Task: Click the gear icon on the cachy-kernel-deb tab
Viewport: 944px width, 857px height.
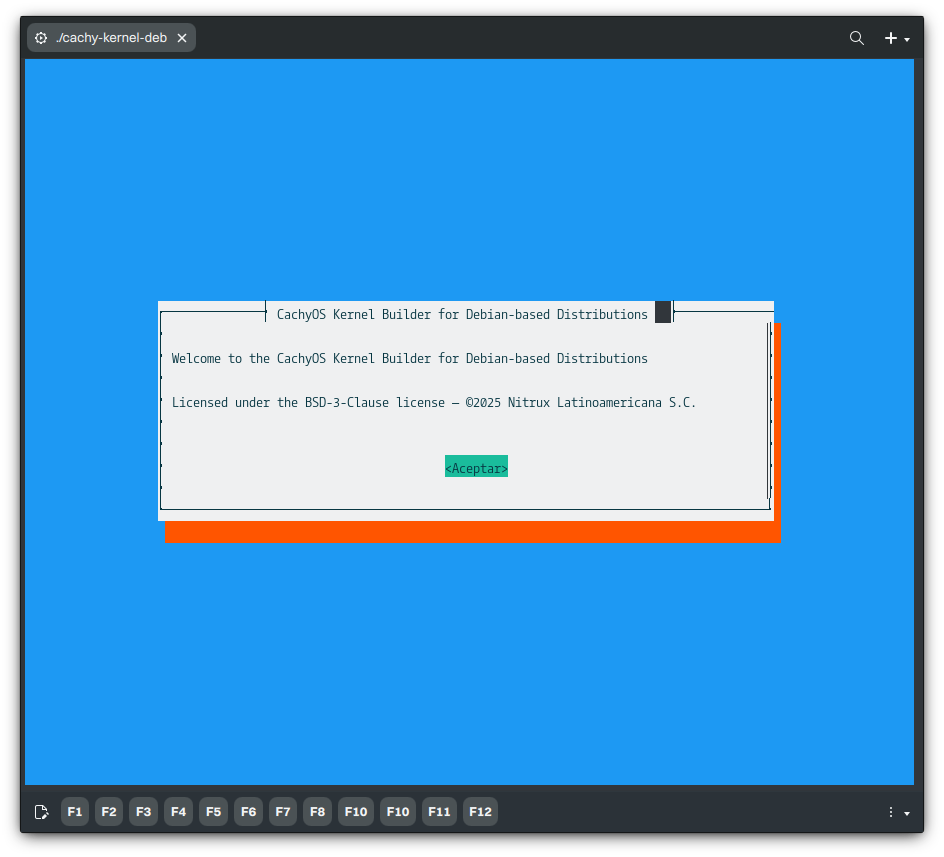Action: (x=40, y=37)
